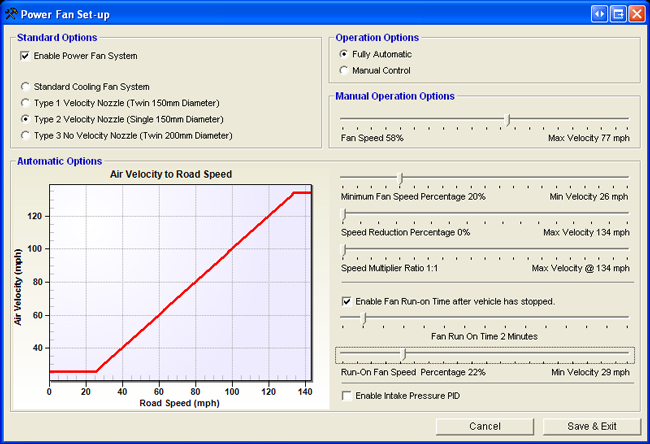Toggle Enable Fan Run-on Time checkbox
This screenshot has height=444, width=650.
(346, 301)
